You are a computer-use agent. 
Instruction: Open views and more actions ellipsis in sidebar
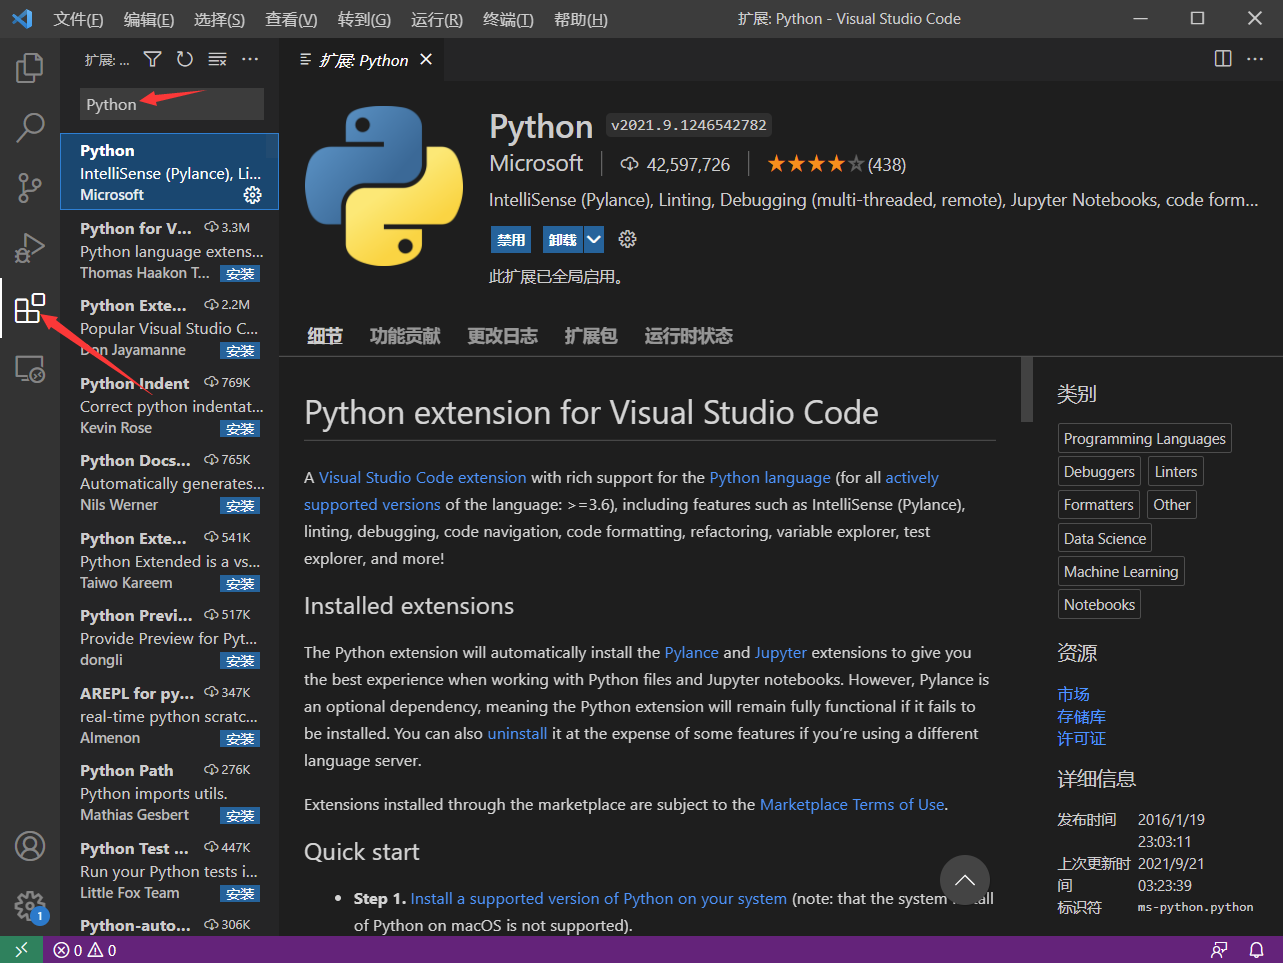[x=250, y=60]
